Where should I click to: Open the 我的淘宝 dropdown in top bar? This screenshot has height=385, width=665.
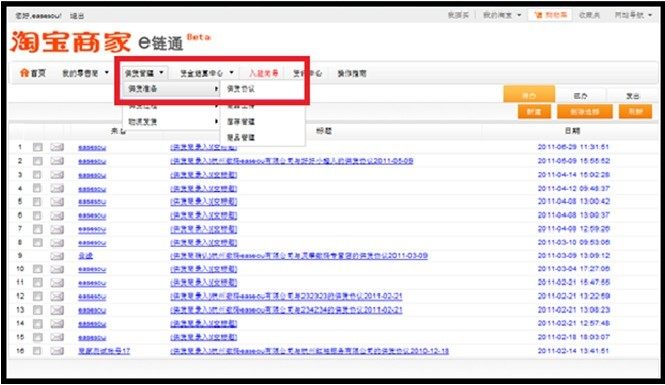coord(503,15)
